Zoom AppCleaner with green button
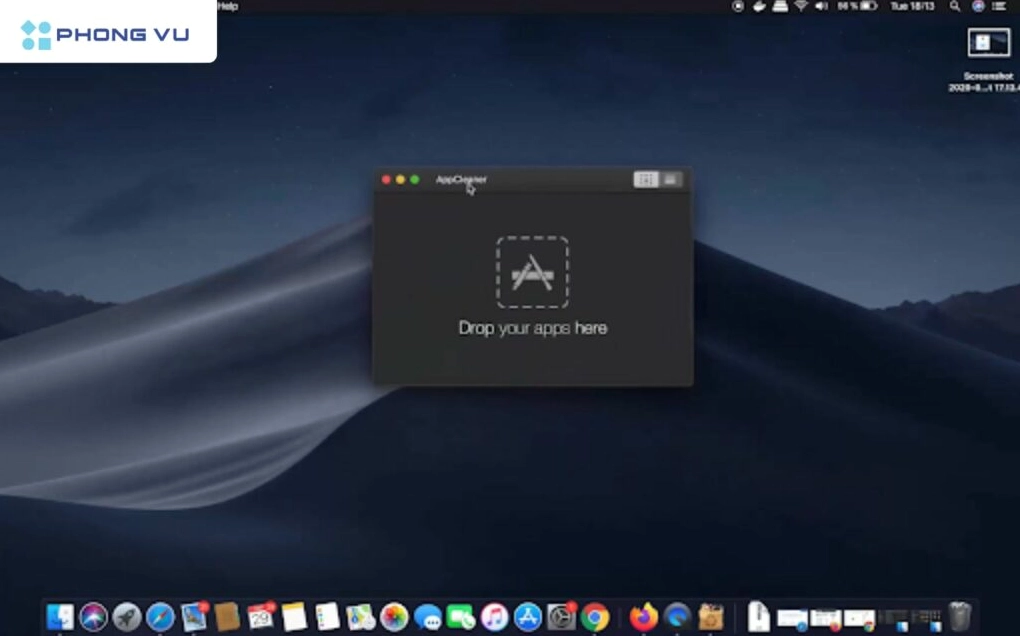This screenshot has height=636, width=1020. tap(414, 179)
